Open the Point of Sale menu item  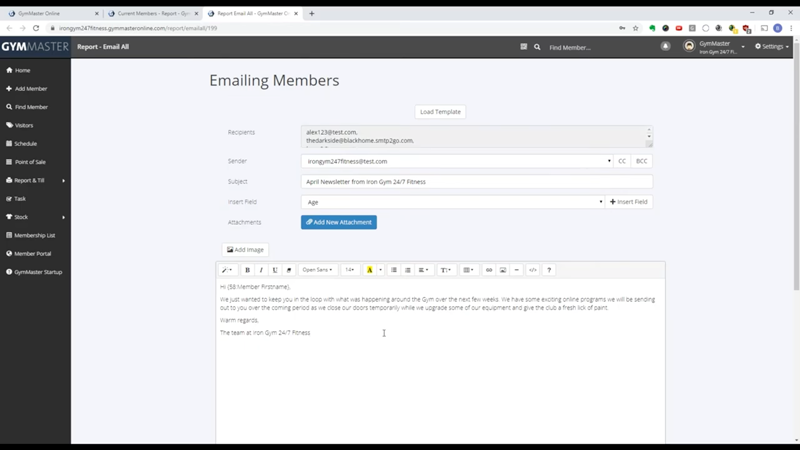point(30,162)
